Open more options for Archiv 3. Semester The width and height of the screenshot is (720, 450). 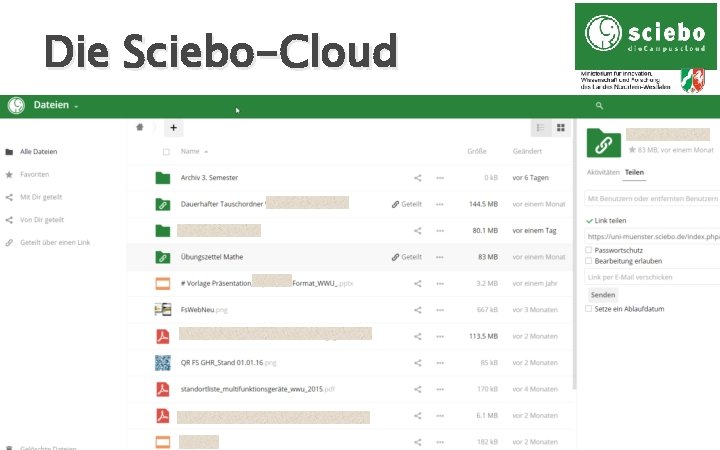point(440,178)
